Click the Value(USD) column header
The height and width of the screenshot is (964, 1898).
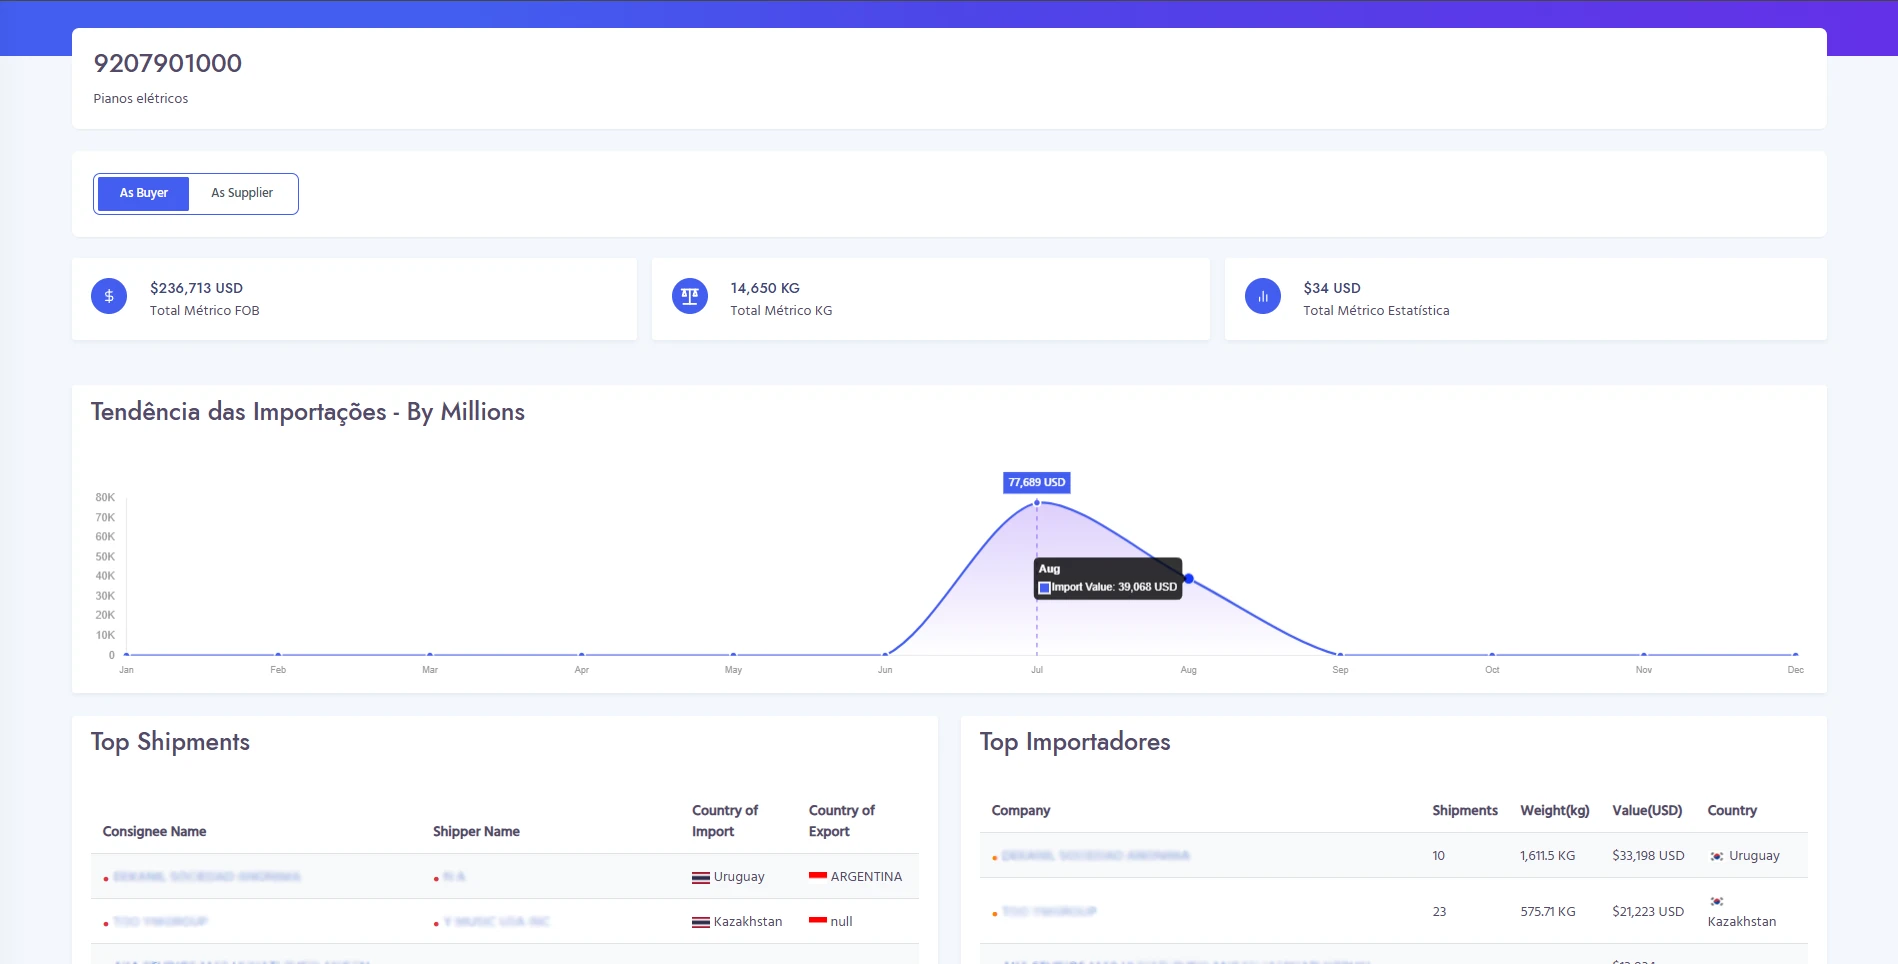[1646, 810]
